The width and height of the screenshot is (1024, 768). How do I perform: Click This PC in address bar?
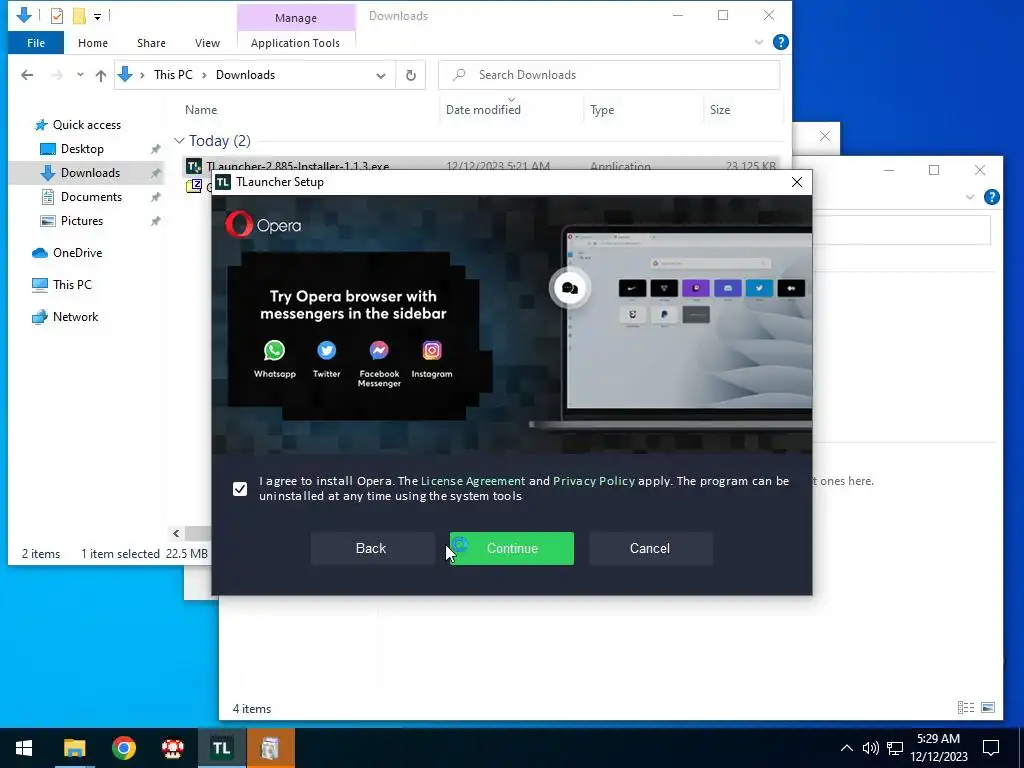pos(173,75)
